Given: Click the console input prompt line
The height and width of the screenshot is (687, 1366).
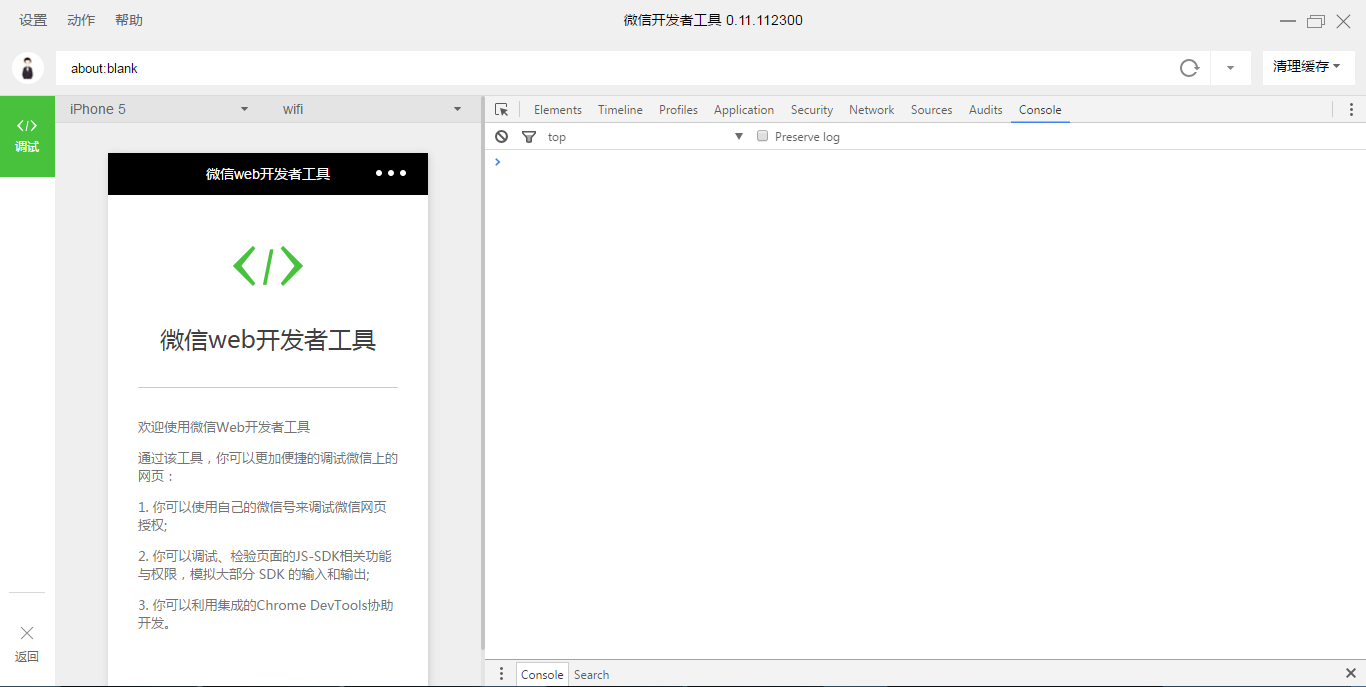Looking at the screenshot, I should point(925,162).
